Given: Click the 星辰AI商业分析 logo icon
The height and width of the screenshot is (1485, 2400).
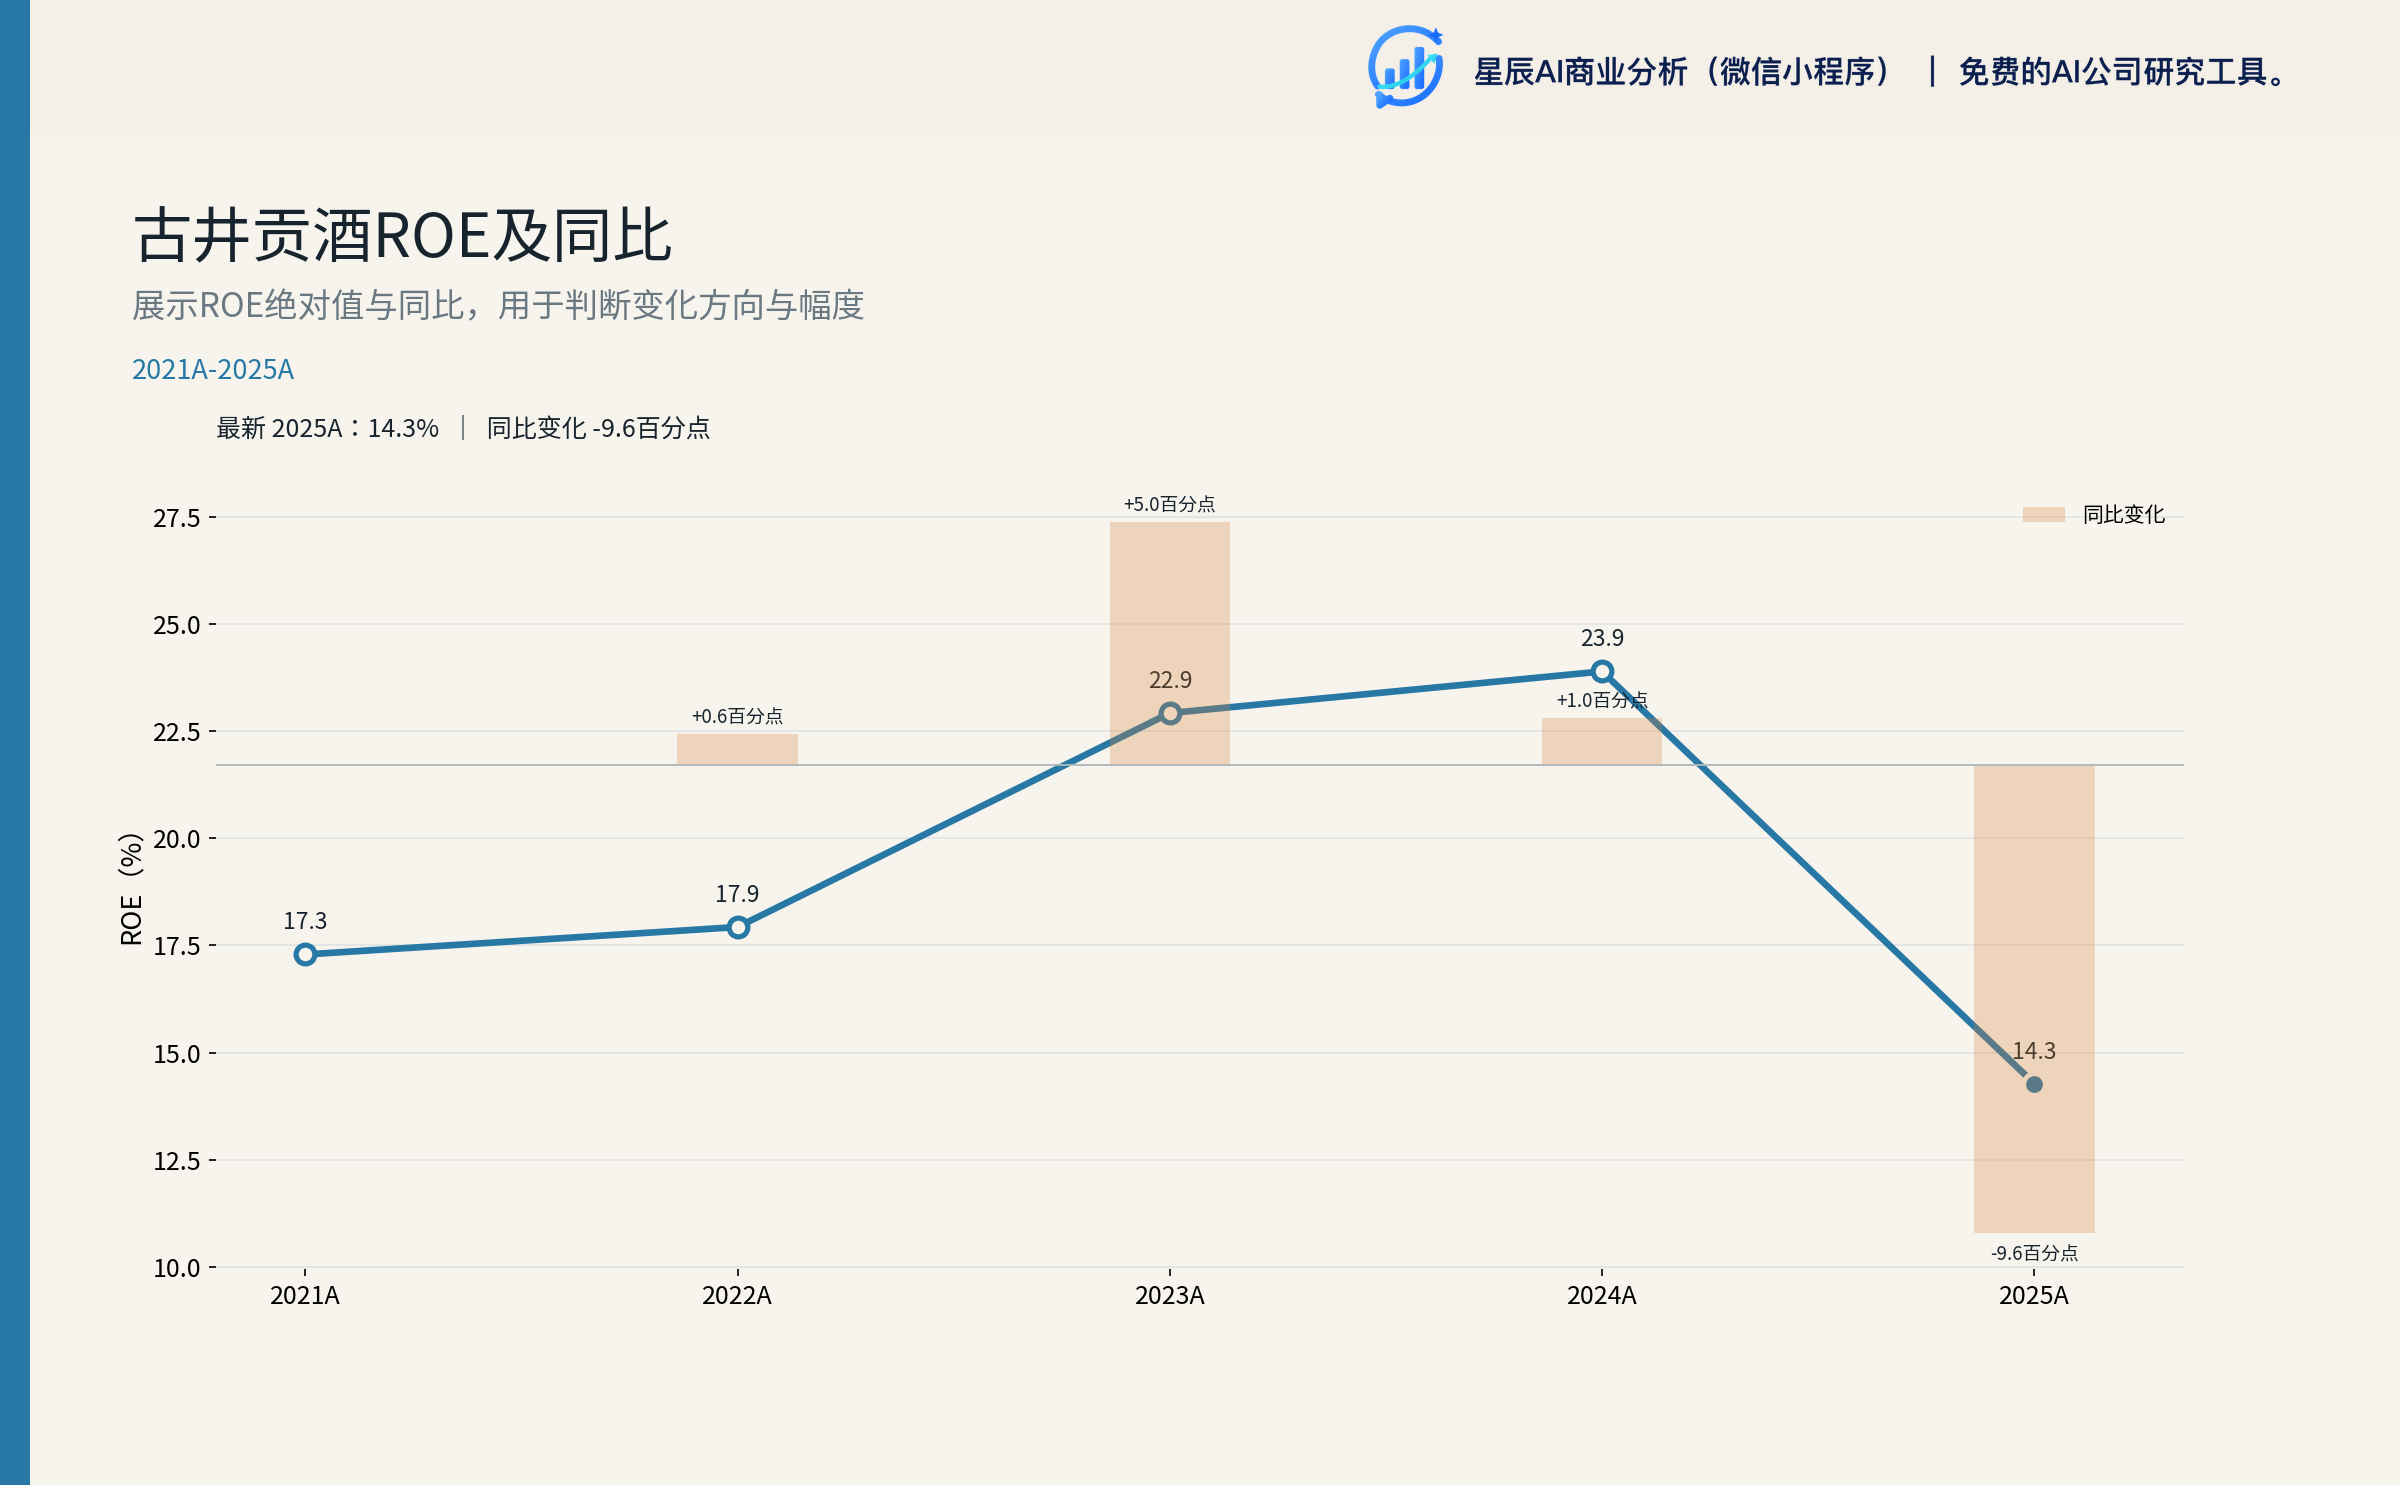Looking at the screenshot, I should [x=1406, y=67].
